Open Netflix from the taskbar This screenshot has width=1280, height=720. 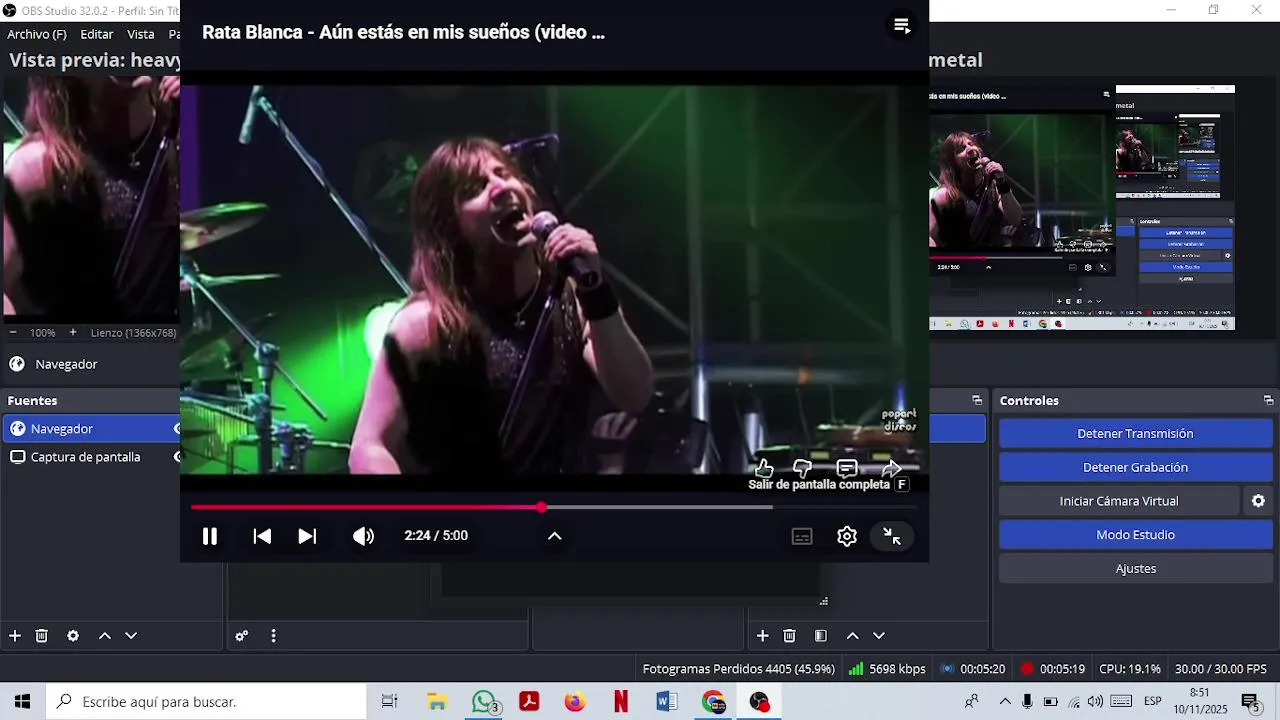click(621, 702)
